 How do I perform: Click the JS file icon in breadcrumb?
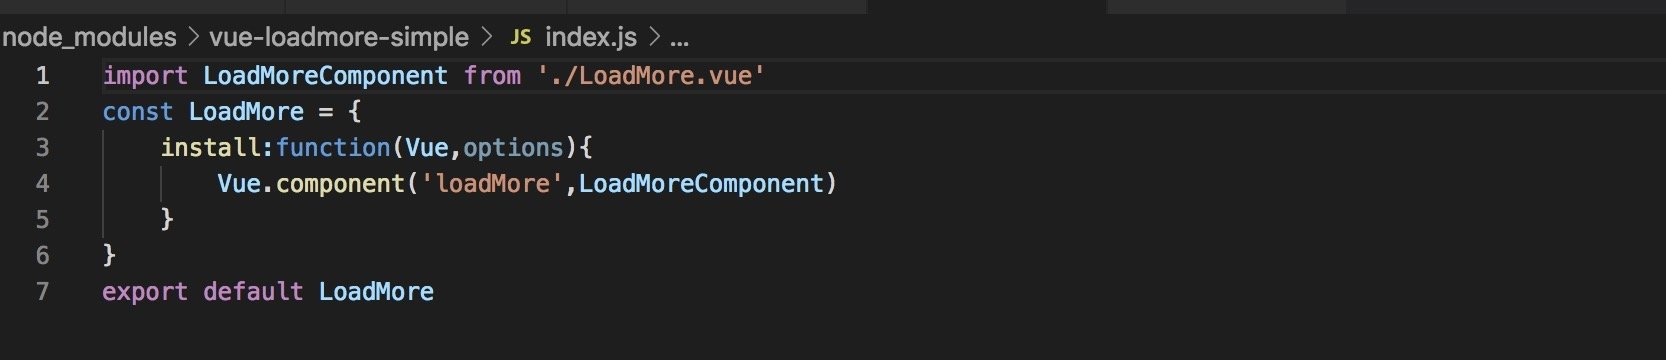pyautogui.click(x=520, y=38)
